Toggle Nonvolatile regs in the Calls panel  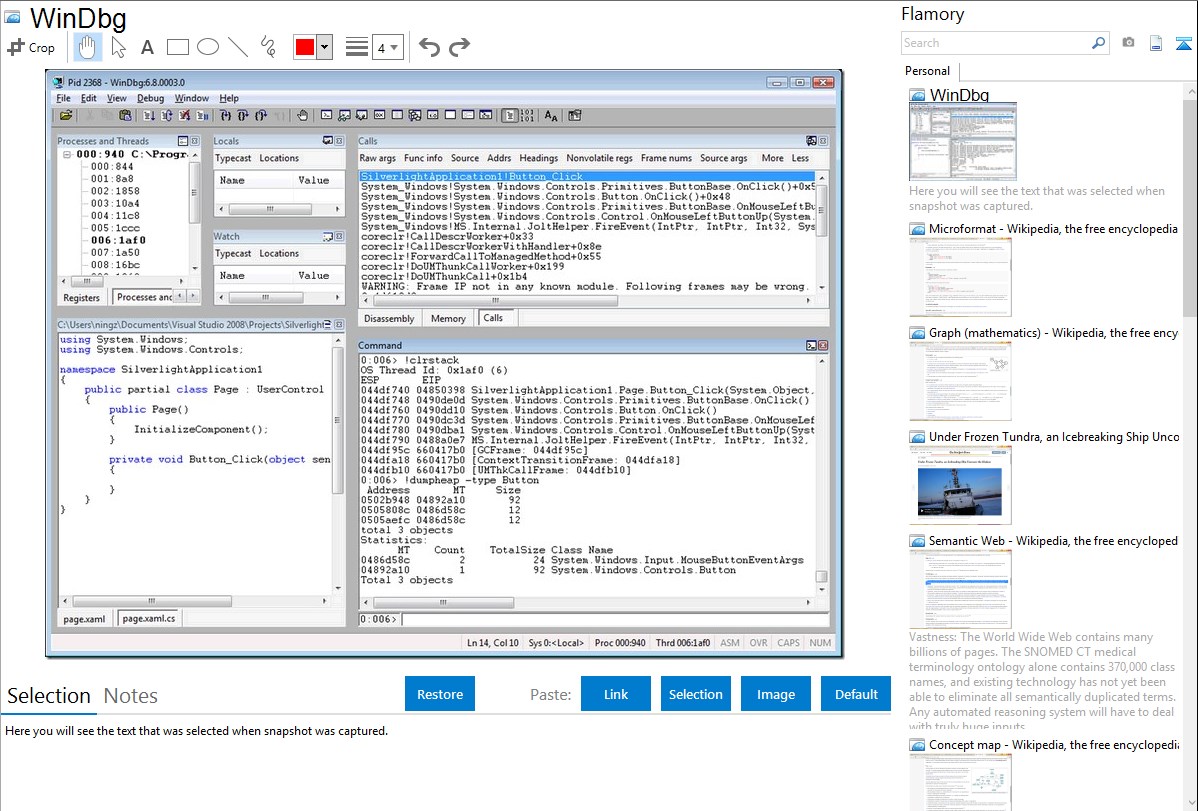click(600, 158)
